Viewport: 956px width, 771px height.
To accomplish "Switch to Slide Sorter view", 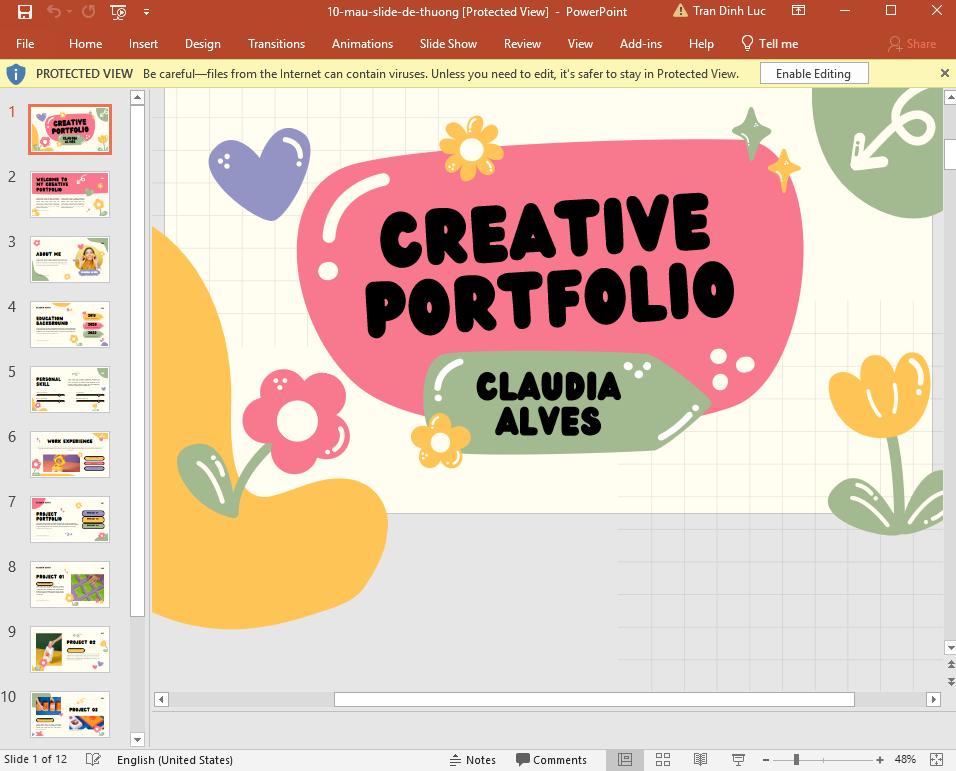I will click(663, 759).
